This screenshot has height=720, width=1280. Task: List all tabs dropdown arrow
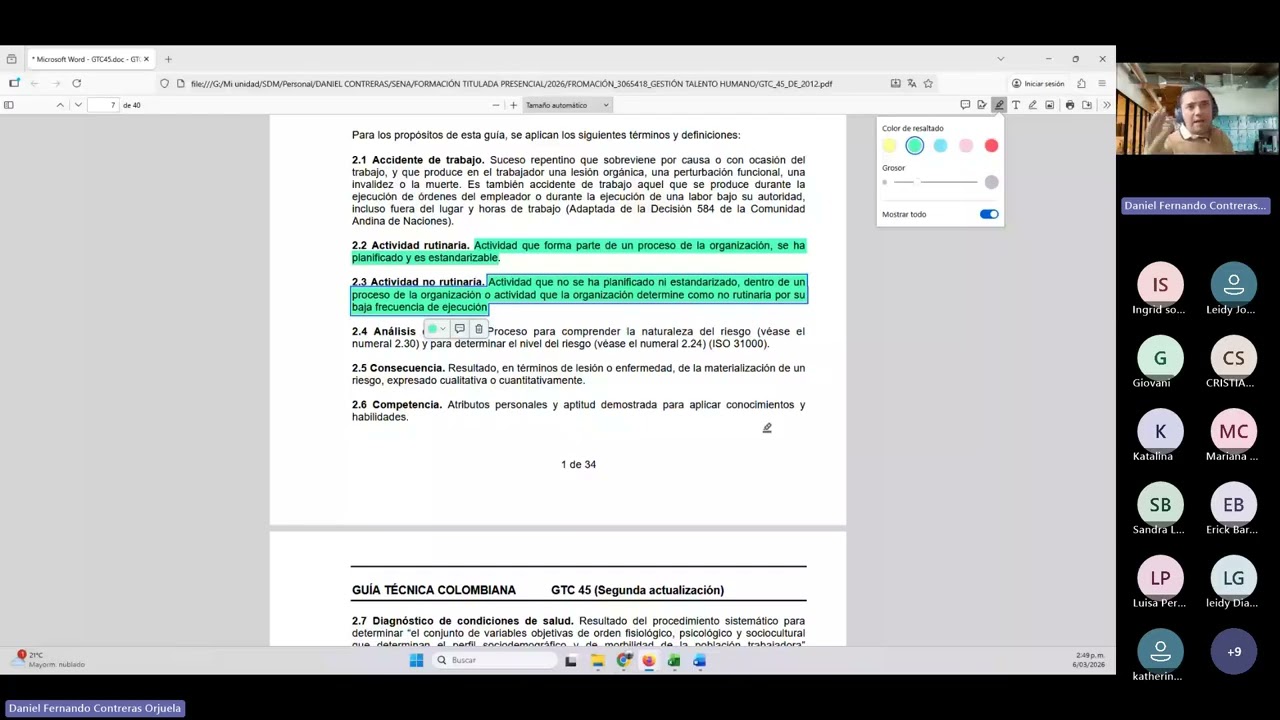pyautogui.click(x=1000, y=59)
